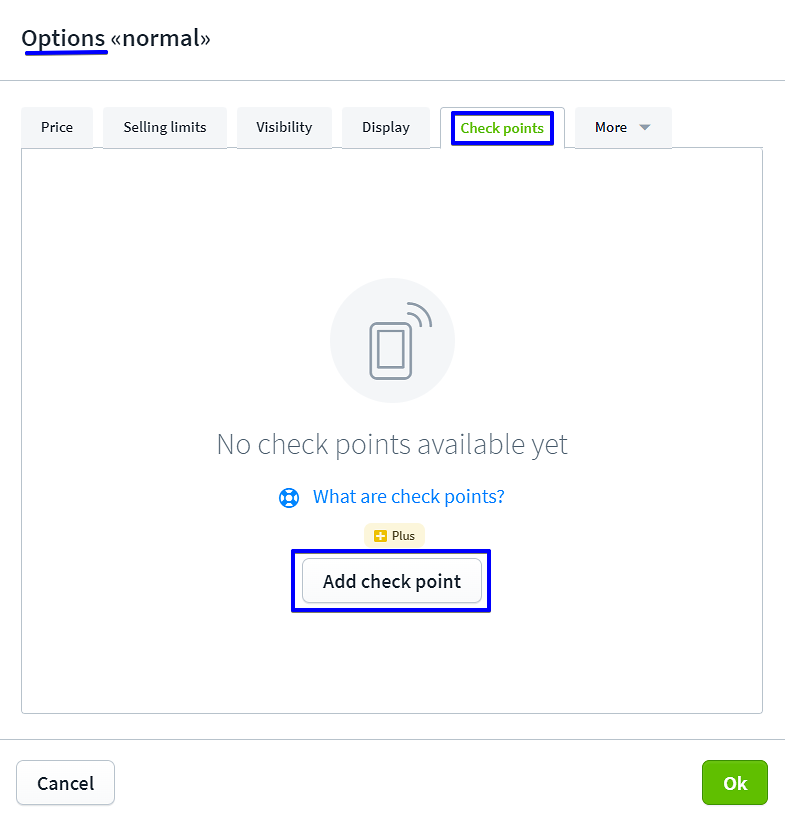785x820 pixels.
Task: Click the signal waves above the phone illustration
Action: click(x=420, y=317)
